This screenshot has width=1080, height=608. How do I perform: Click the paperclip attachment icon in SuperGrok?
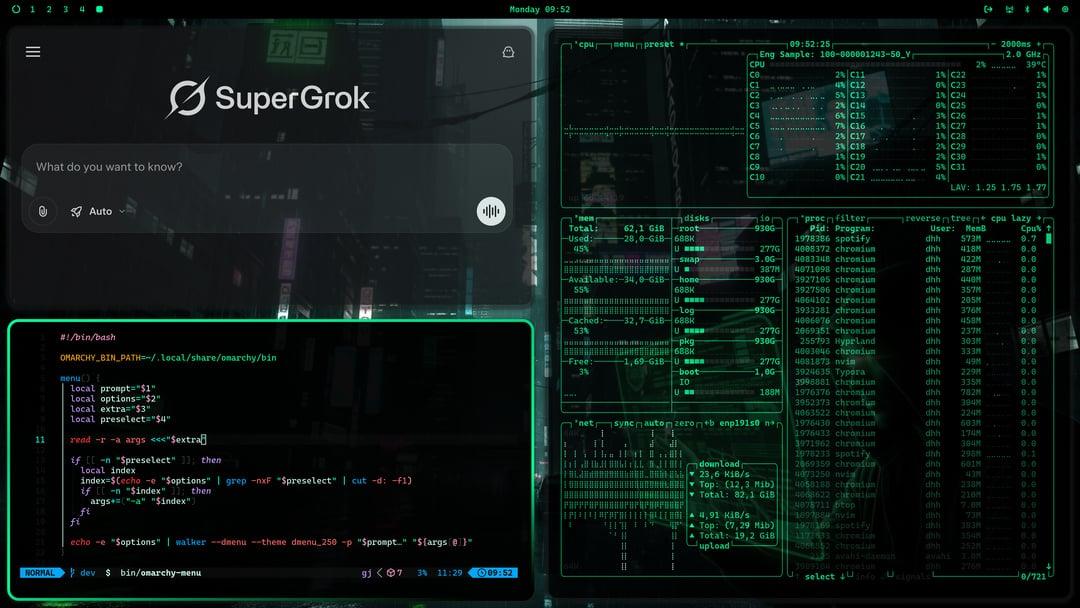click(x=43, y=211)
